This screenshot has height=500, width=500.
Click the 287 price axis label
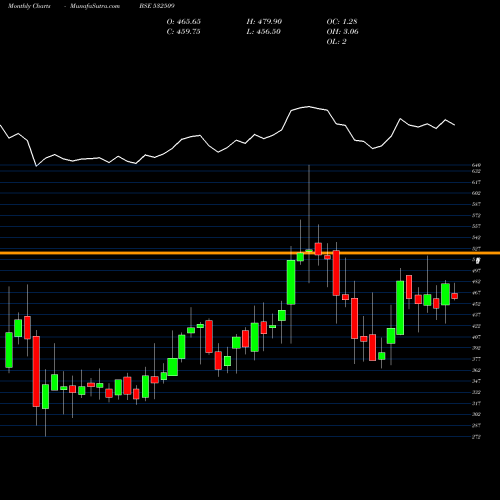(476, 425)
